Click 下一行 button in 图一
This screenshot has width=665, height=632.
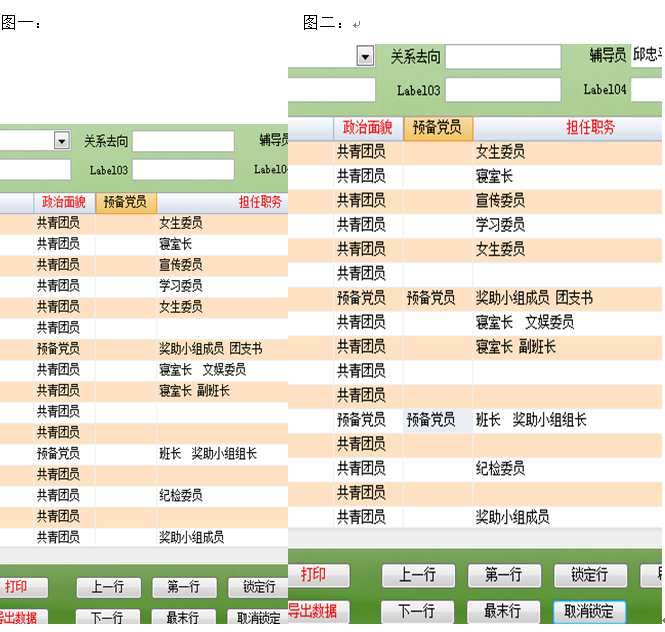pos(108,617)
